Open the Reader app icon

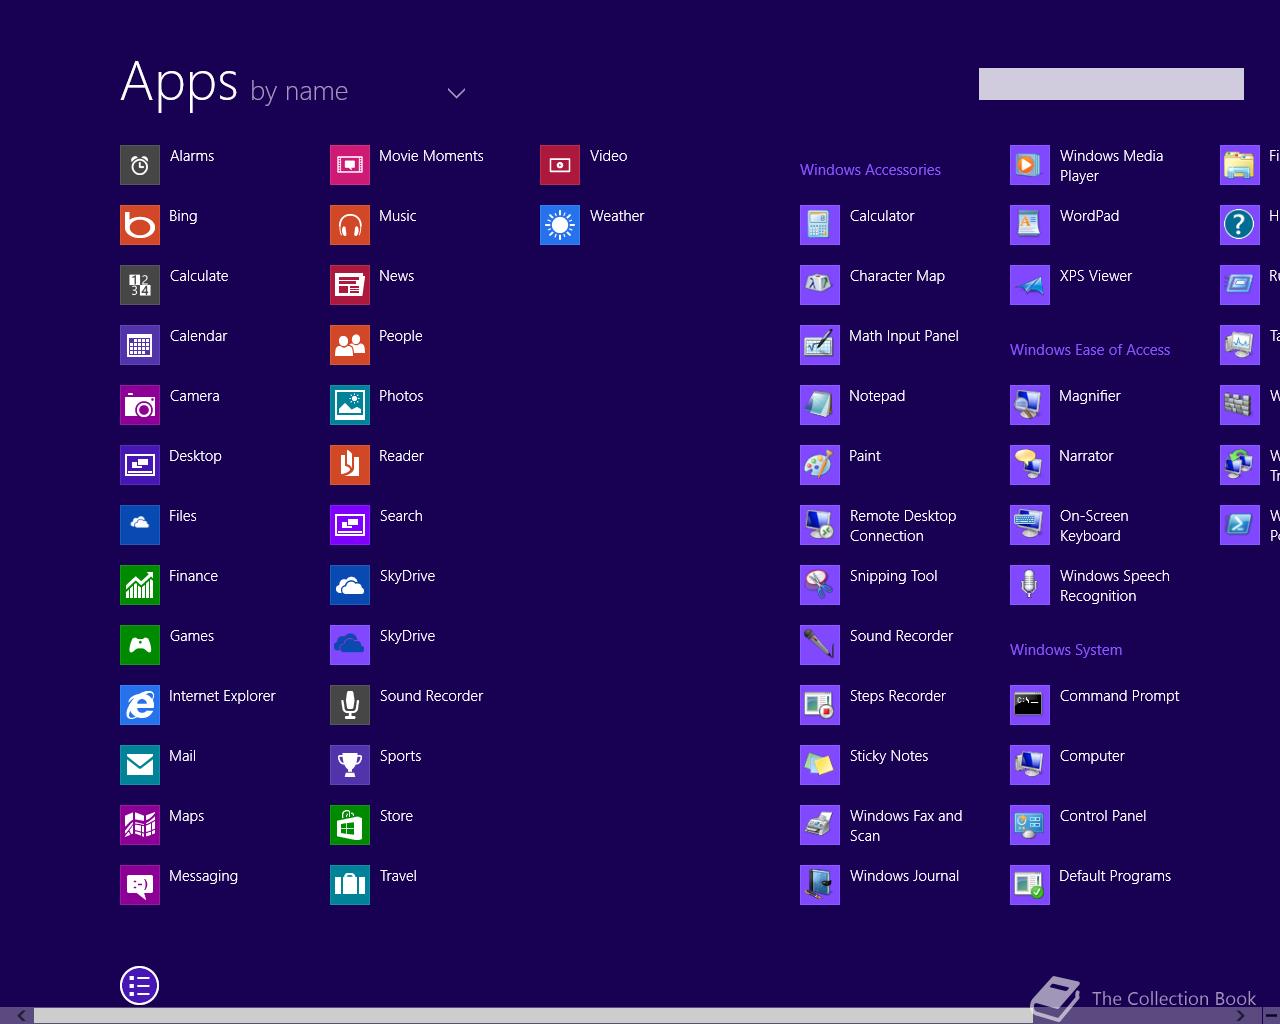[x=350, y=465]
